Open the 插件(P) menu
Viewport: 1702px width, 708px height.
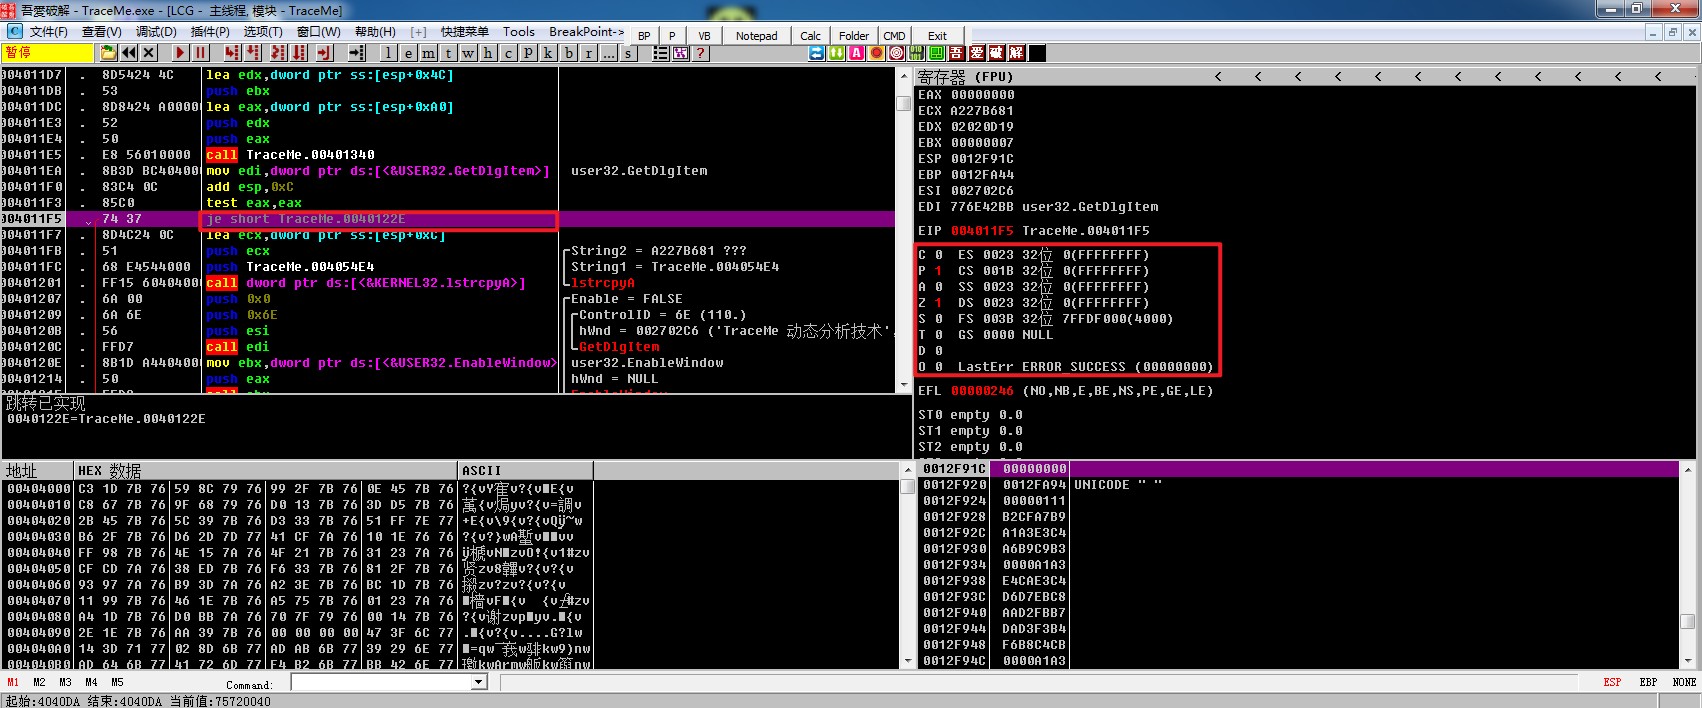[210, 32]
